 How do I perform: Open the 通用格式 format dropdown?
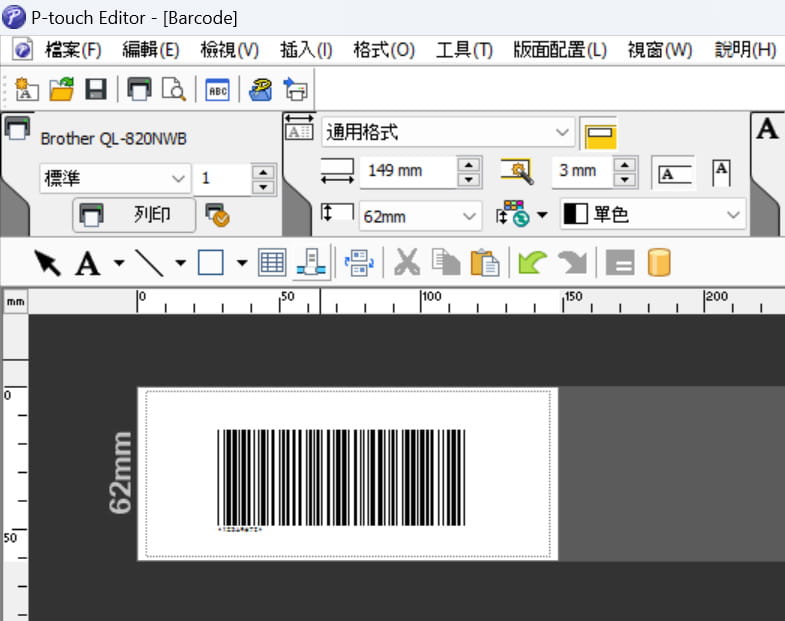click(448, 133)
